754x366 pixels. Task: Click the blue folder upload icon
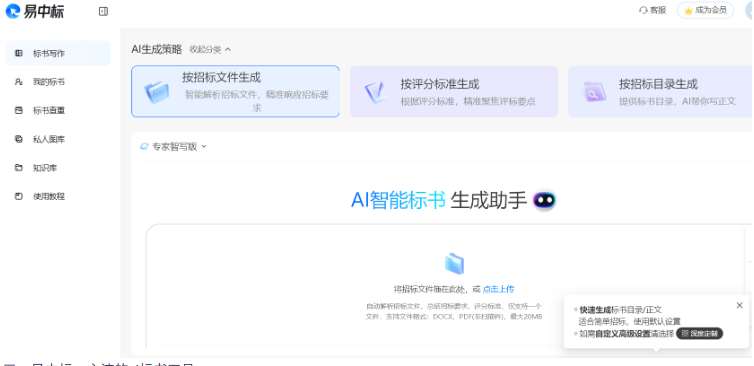tap(454, 264)
